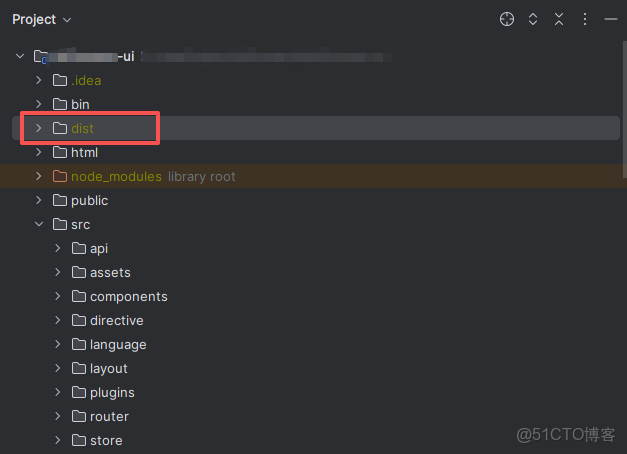Hide the Project tool window
This screenshot has height=454, width=627.
610,19
